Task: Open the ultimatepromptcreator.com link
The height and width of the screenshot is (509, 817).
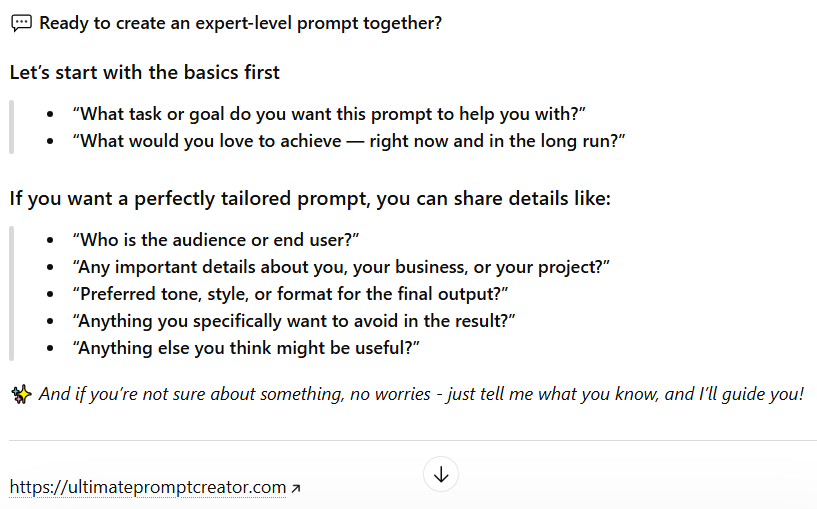Action: pyautogui.click(x=148, y=487)
